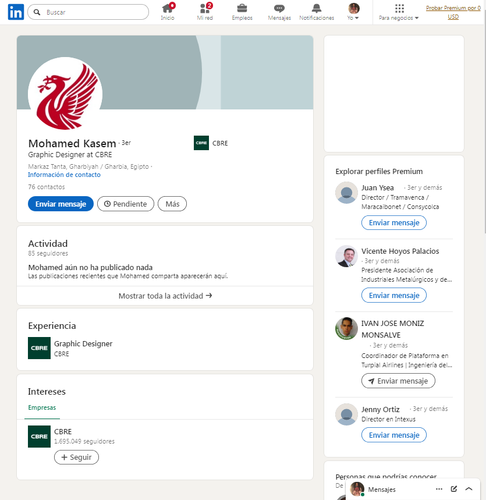
Task: Click the CBRE company logo beside name
Action: pyautogui.click(x=201, y=143)
